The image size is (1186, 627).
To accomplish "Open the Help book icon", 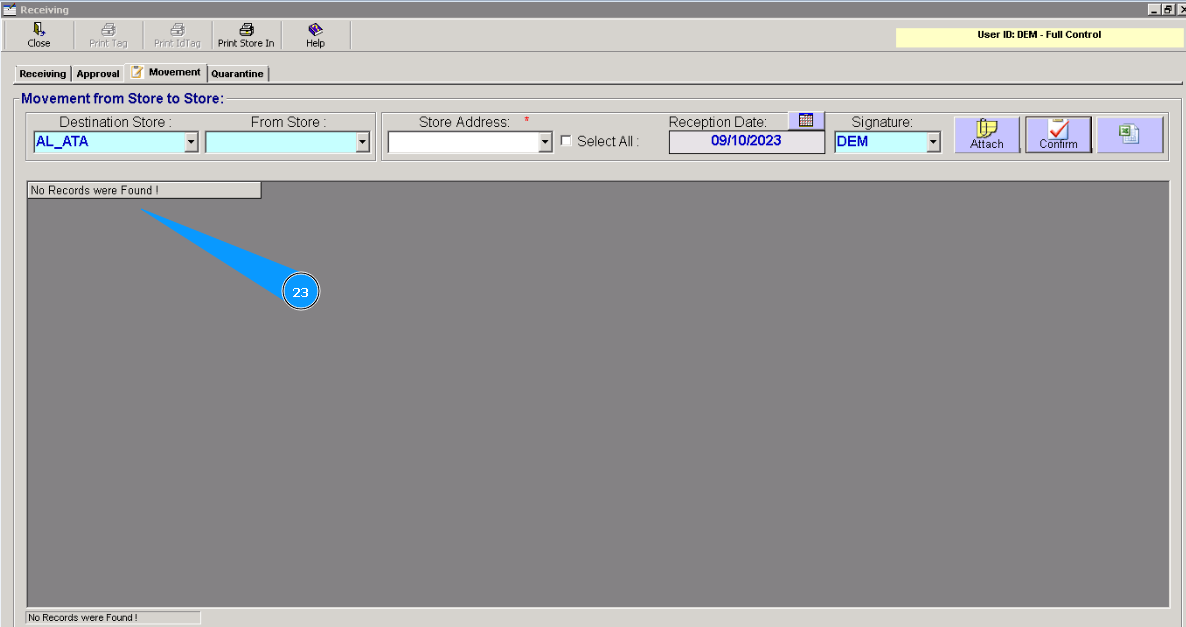I will tap(315, 35).
